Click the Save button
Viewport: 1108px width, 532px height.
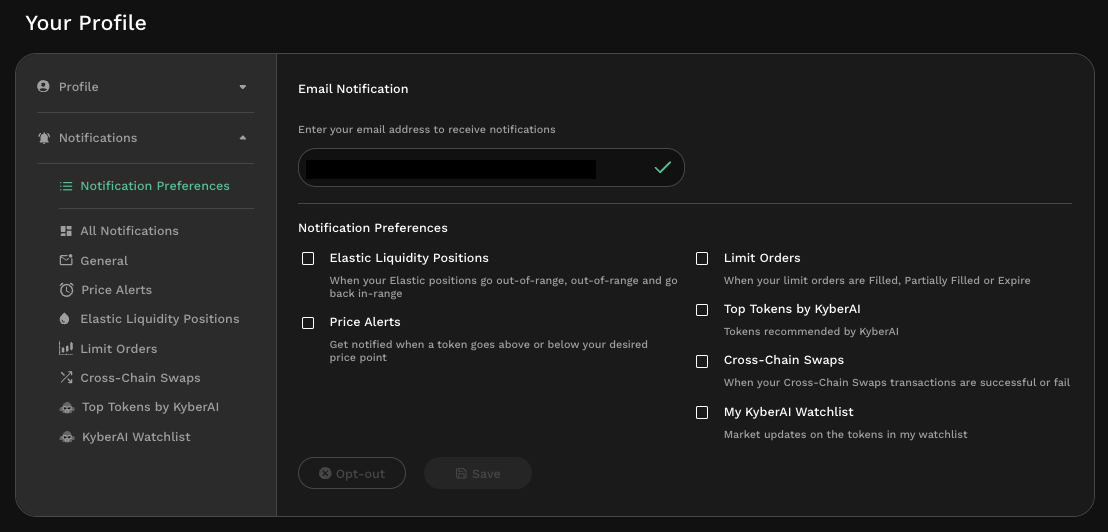[x=477, y=474]
